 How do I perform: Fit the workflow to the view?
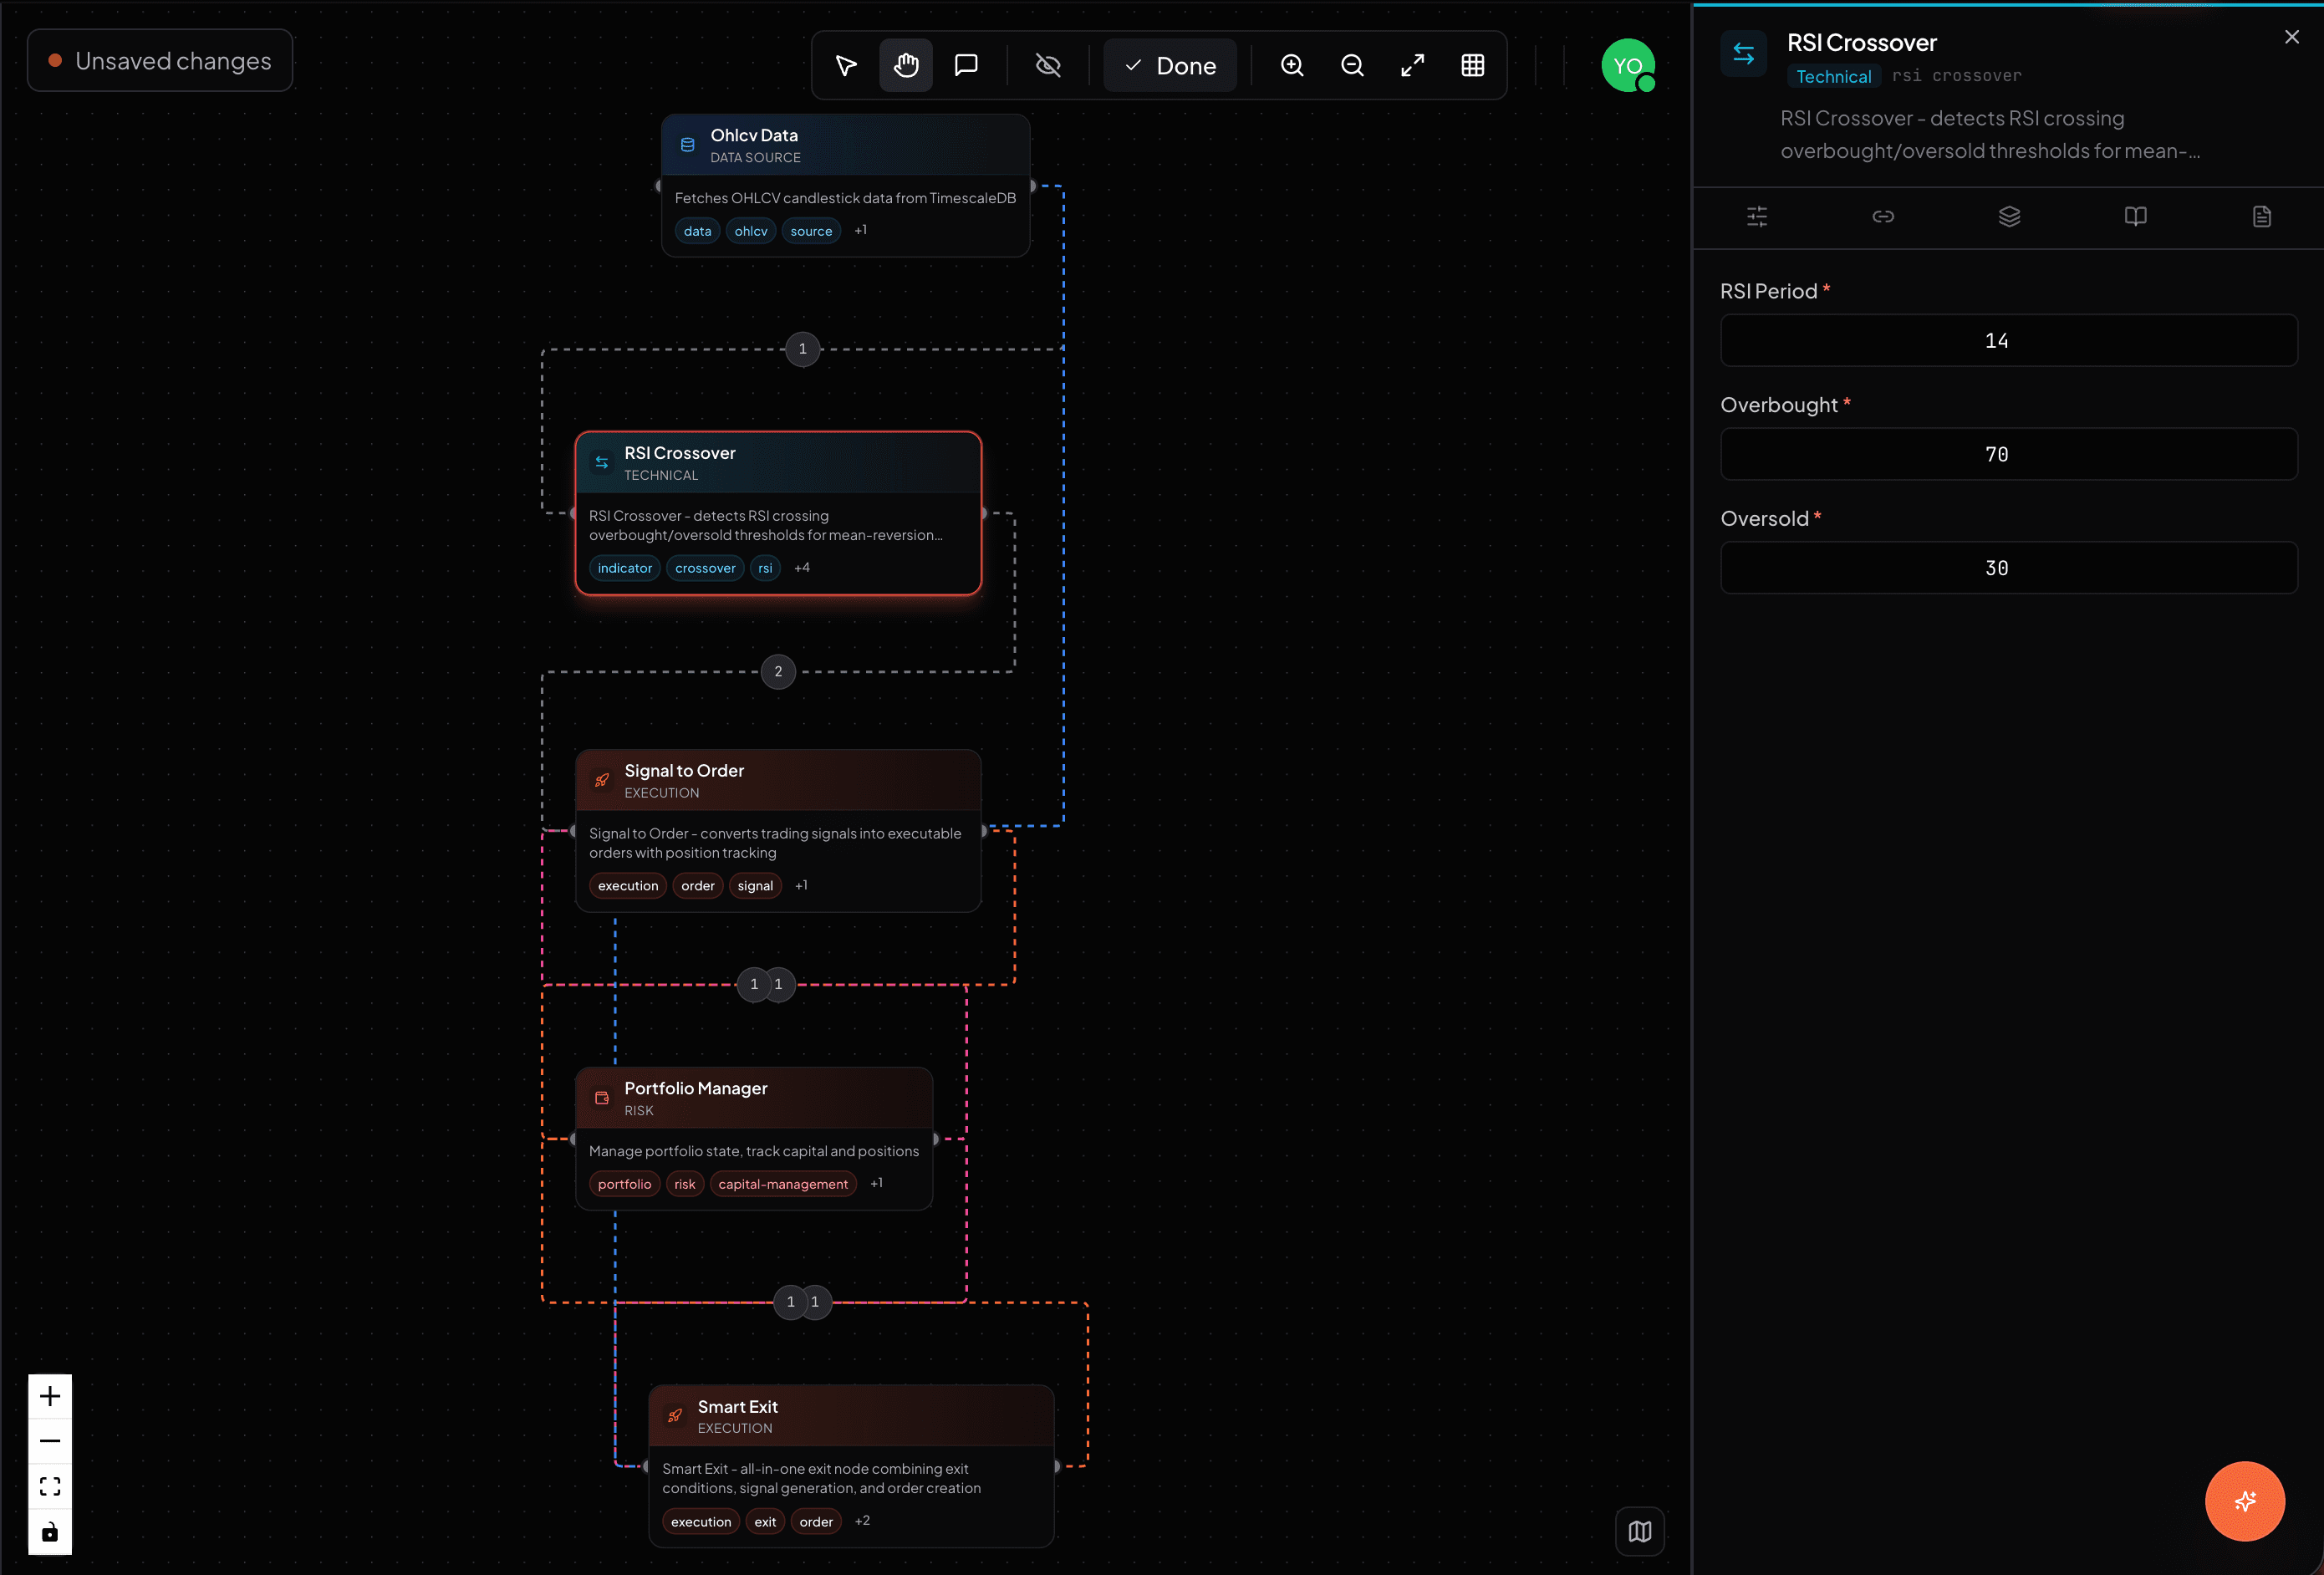(1412, 65)
